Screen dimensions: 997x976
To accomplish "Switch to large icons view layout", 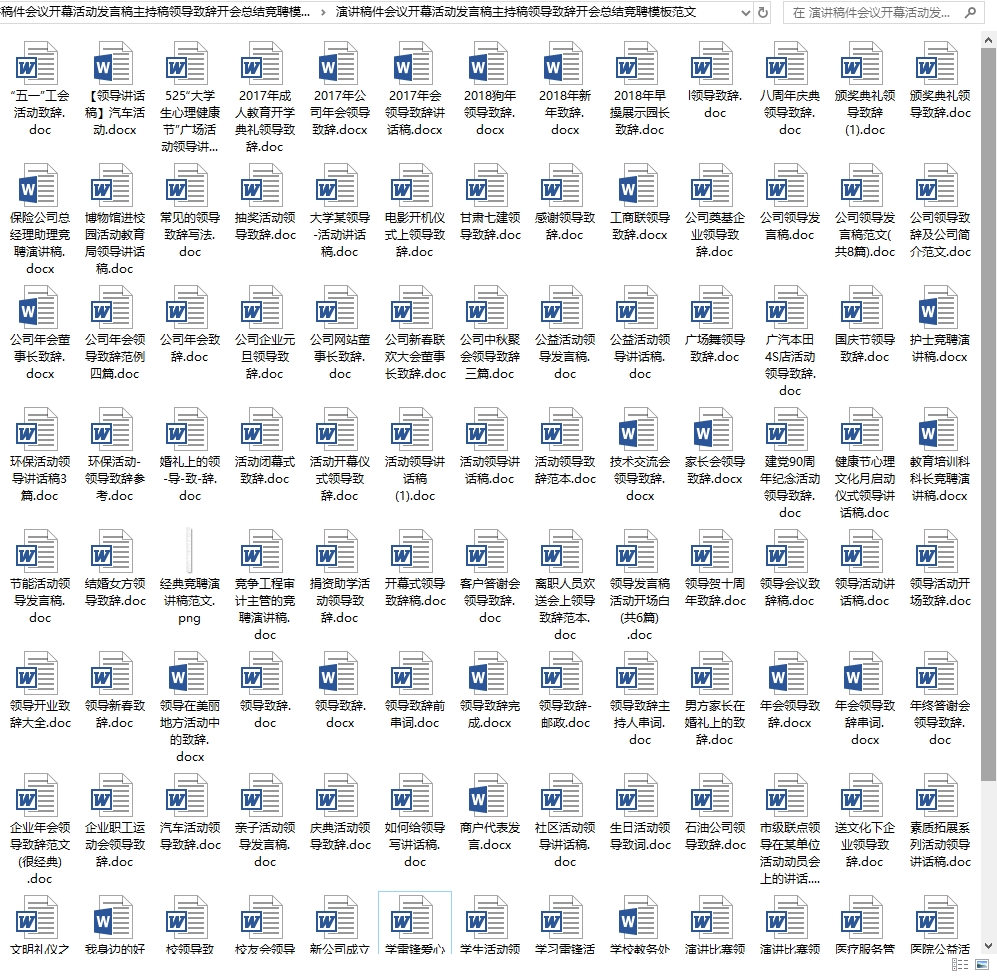I will [x=984, y=965].
